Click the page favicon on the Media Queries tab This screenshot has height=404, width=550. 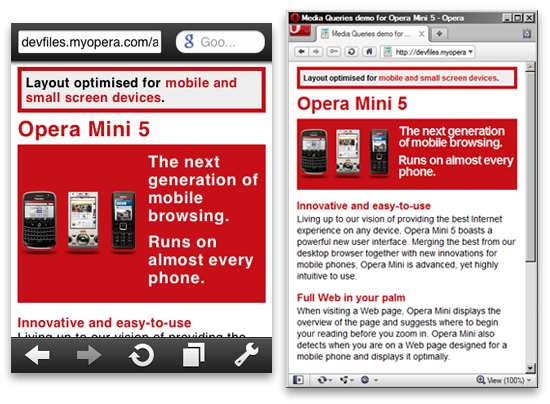325,33
